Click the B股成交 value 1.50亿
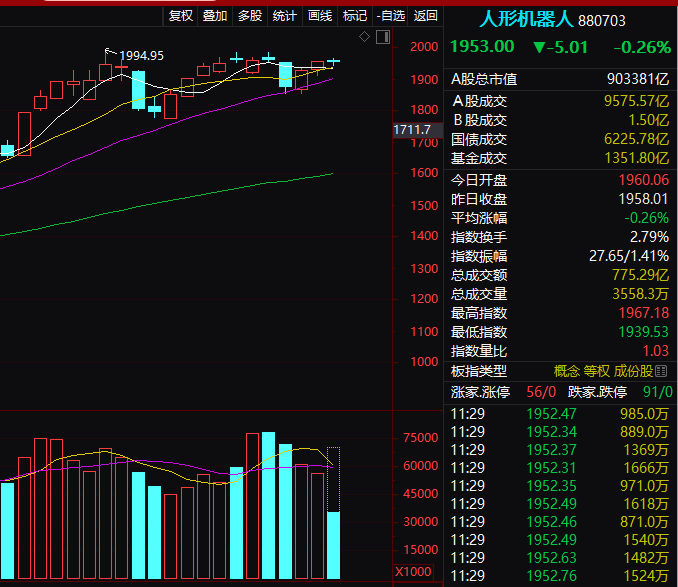 (x=648, y=120)
